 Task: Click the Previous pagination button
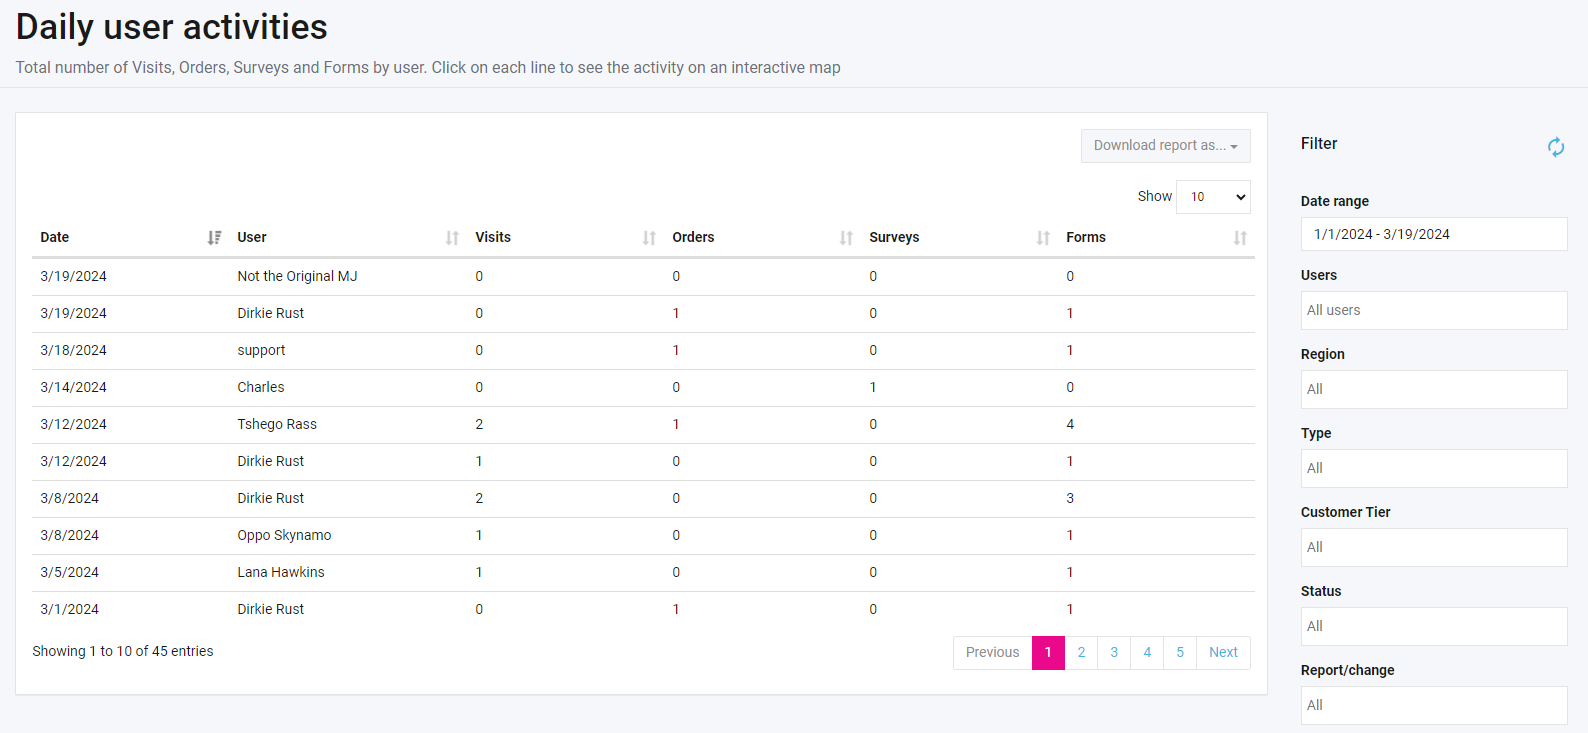pos(992,653)
